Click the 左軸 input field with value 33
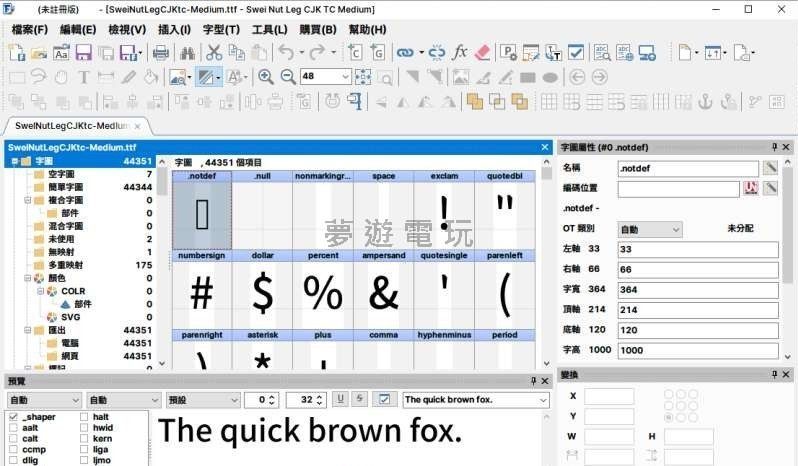Screen dimensions: 798x466 (x=697, y=249)
